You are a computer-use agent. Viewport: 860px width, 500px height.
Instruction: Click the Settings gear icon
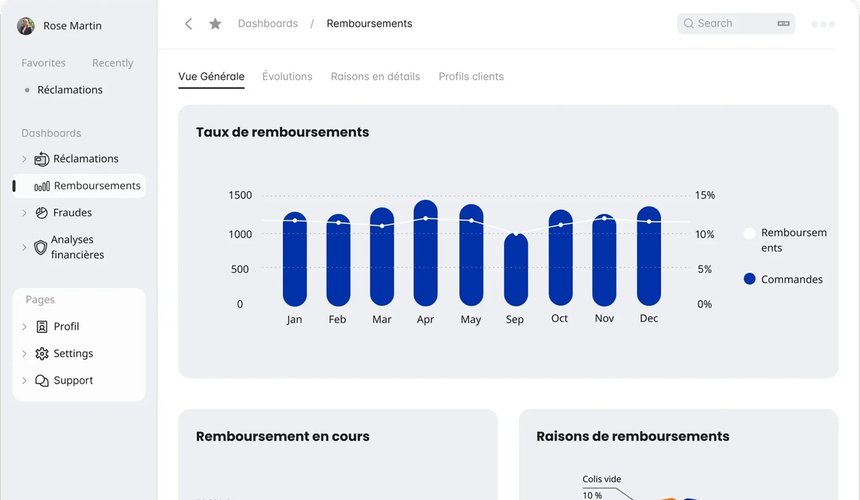point(41,354)
